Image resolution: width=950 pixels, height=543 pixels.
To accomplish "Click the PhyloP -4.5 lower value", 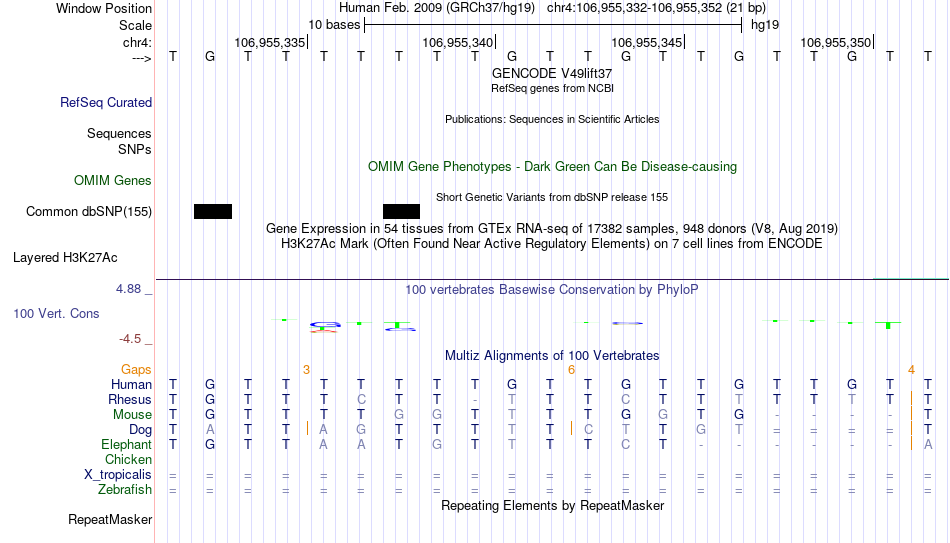I will pos(130,339).
